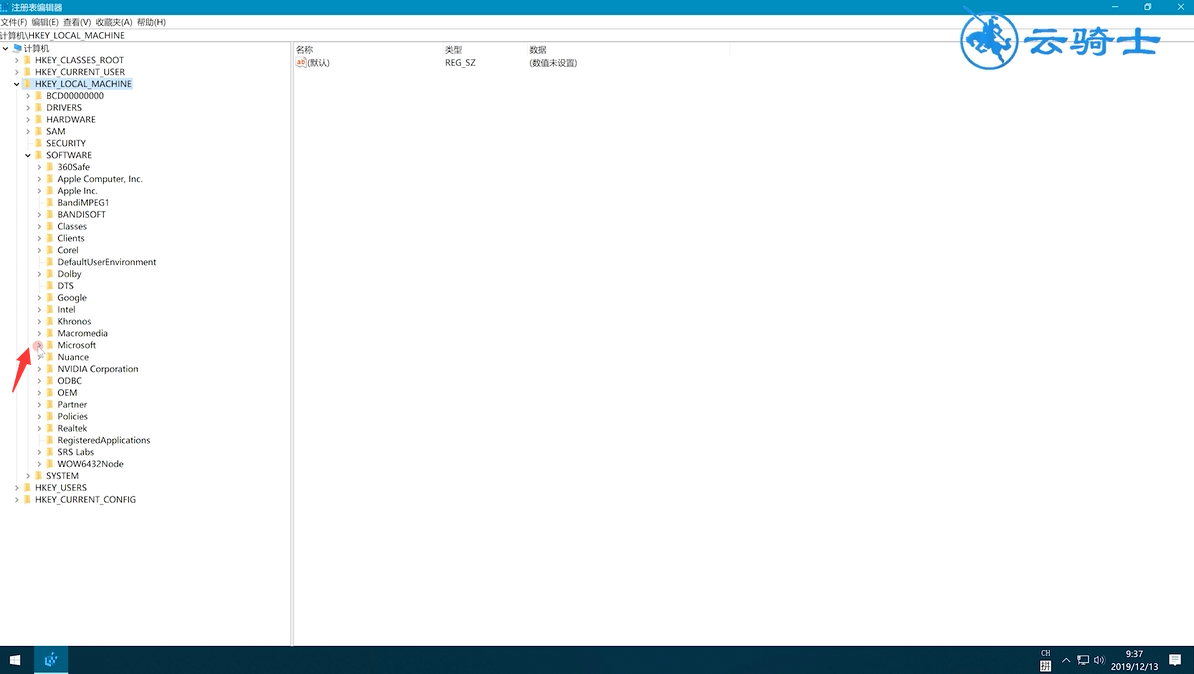This screenshot has height=674, width=1194.
Task: Select the ODBC key label
Action: click(69, 381)
